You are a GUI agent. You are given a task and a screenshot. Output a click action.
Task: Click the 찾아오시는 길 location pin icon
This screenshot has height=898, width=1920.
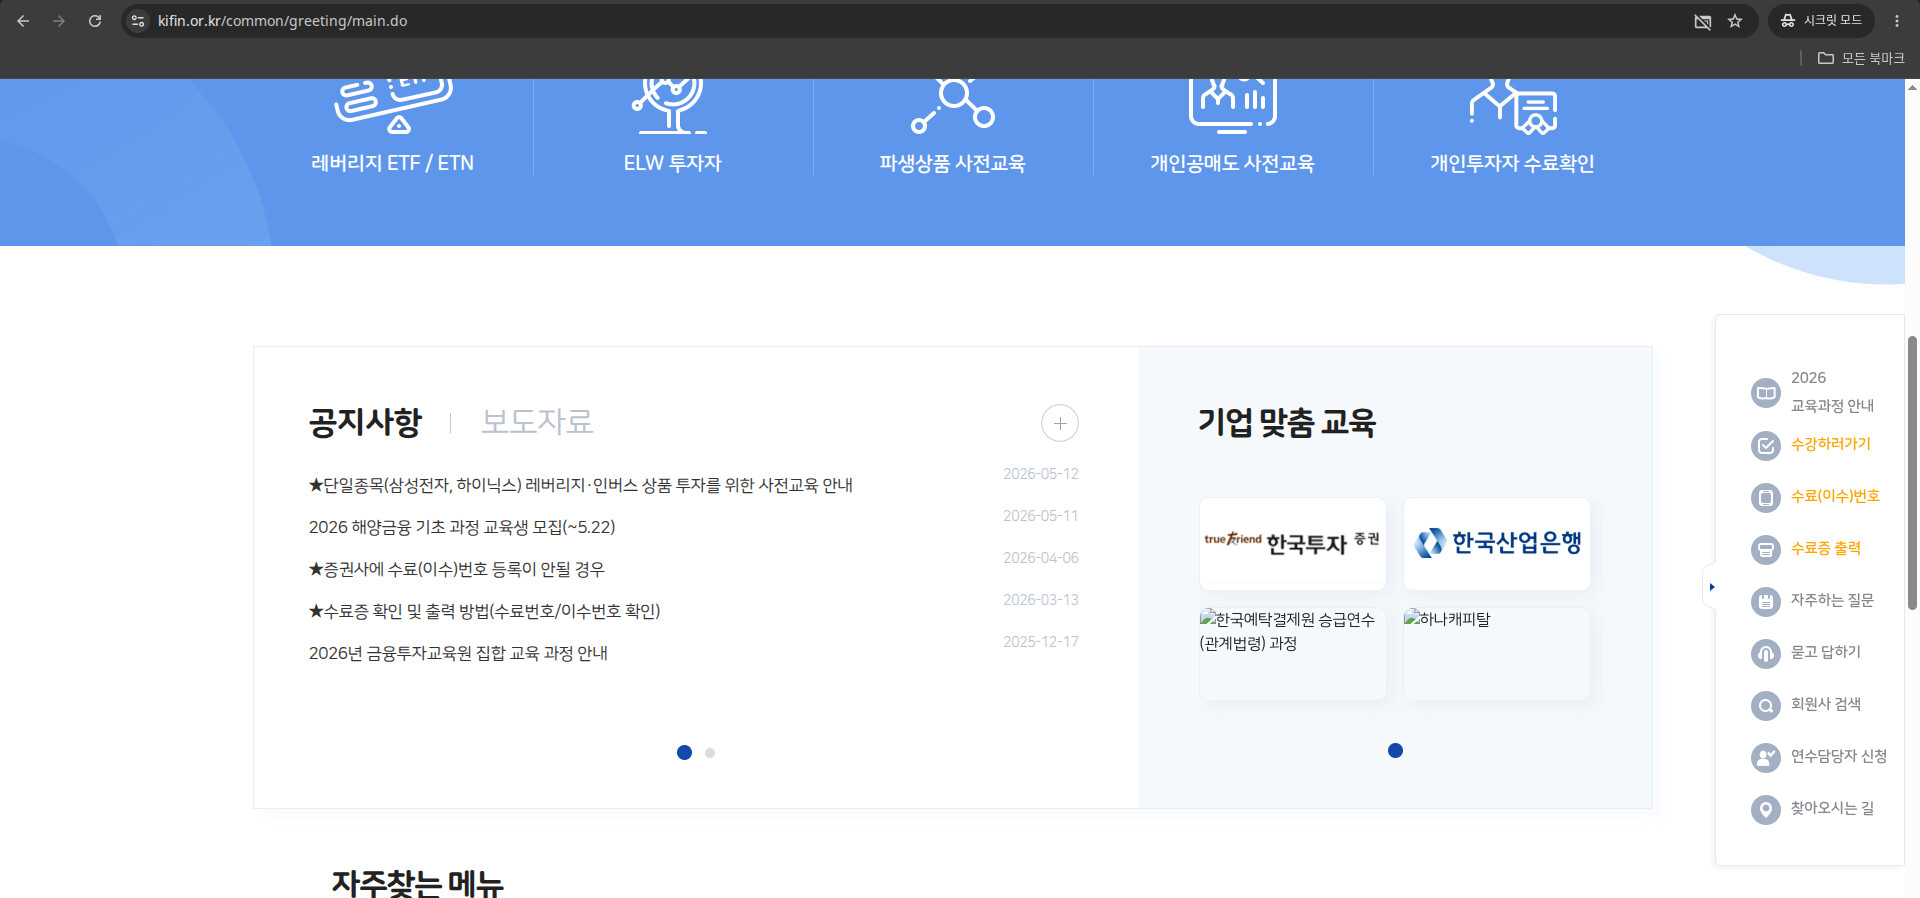pos(1766,809)
